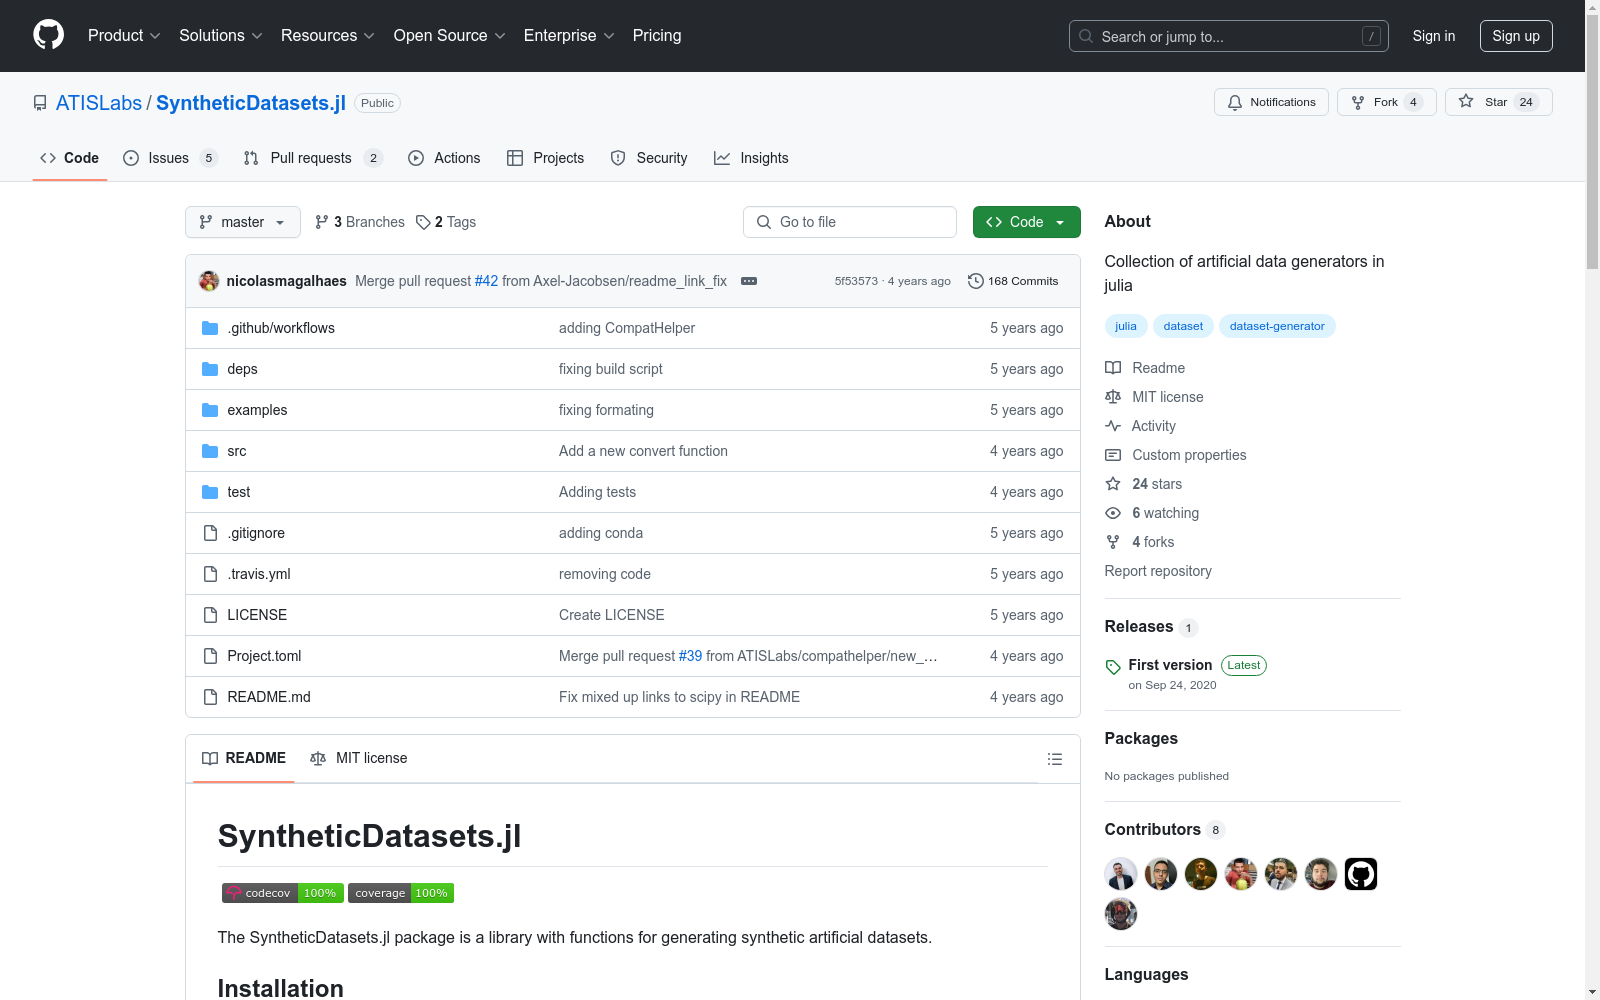Fork the repository
This screenshot has height=1000, width=1600.
[x=1386, y=102]
